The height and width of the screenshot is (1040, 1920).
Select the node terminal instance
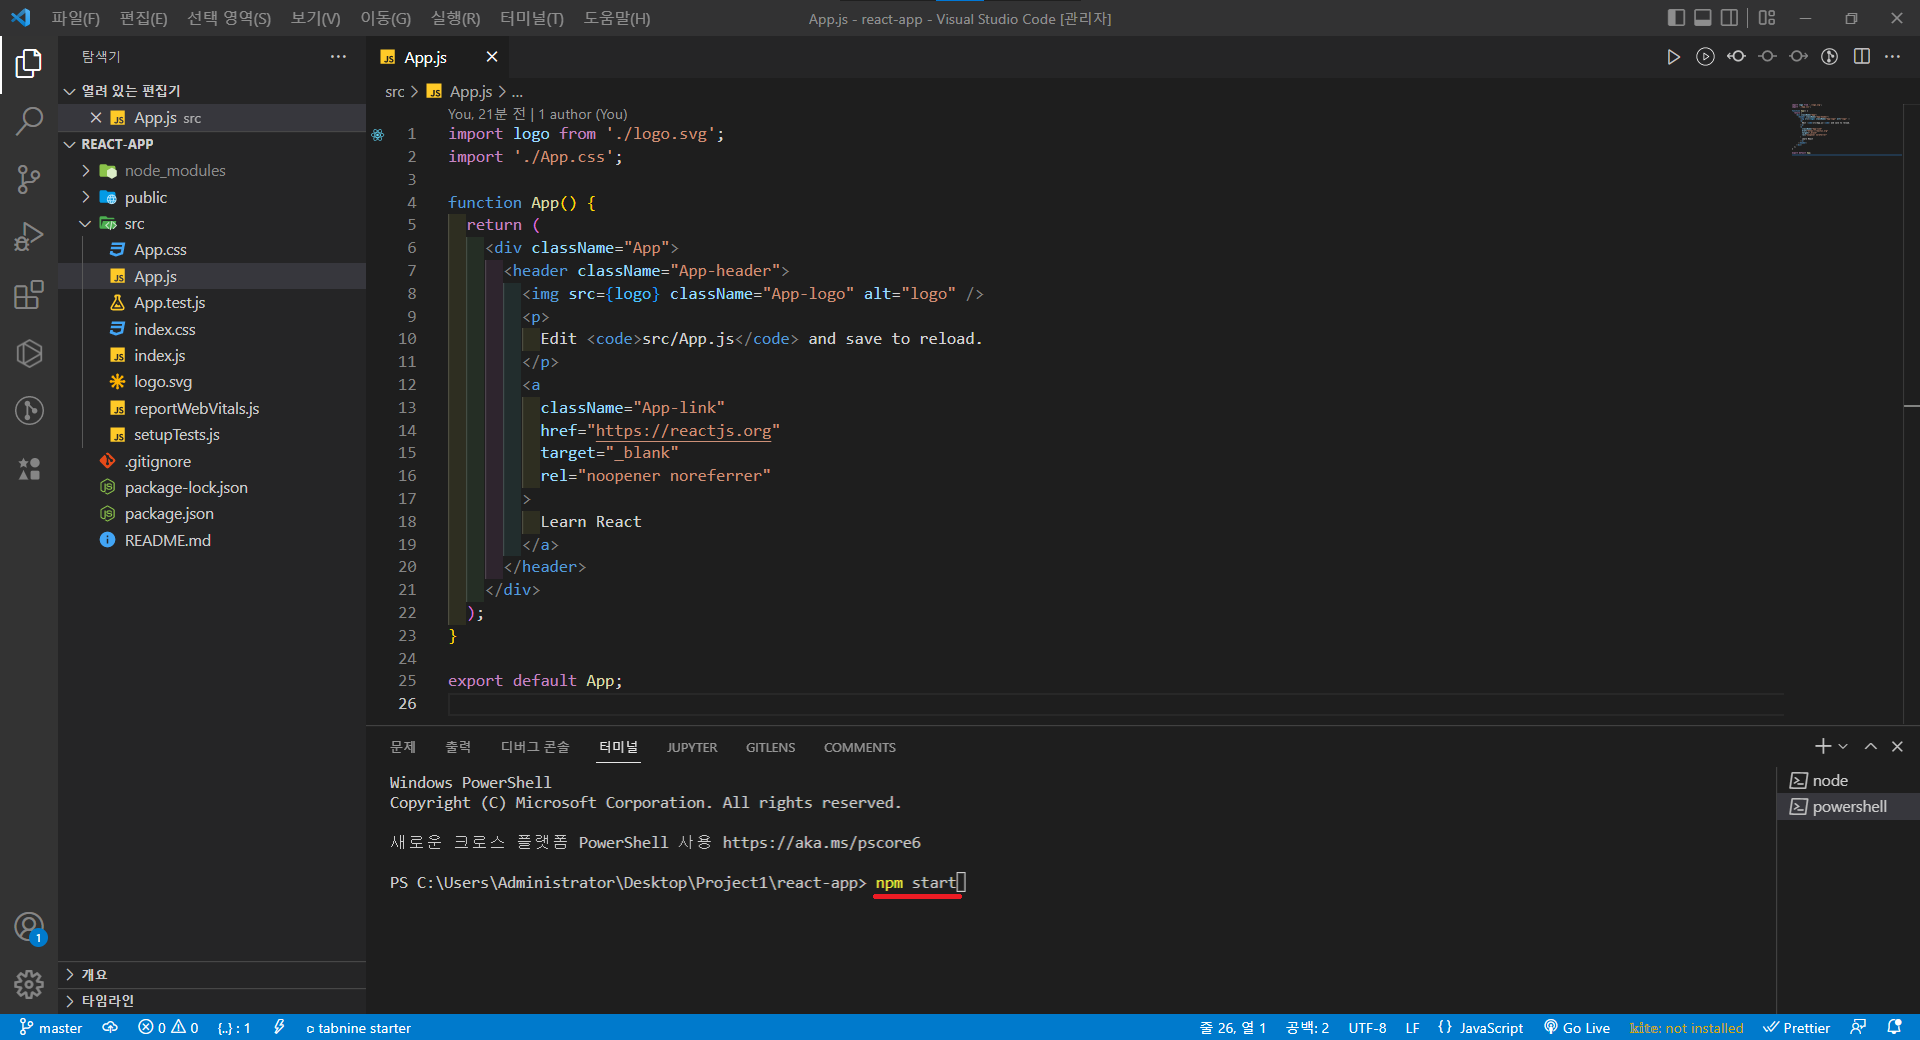(x=1848, y=781)
